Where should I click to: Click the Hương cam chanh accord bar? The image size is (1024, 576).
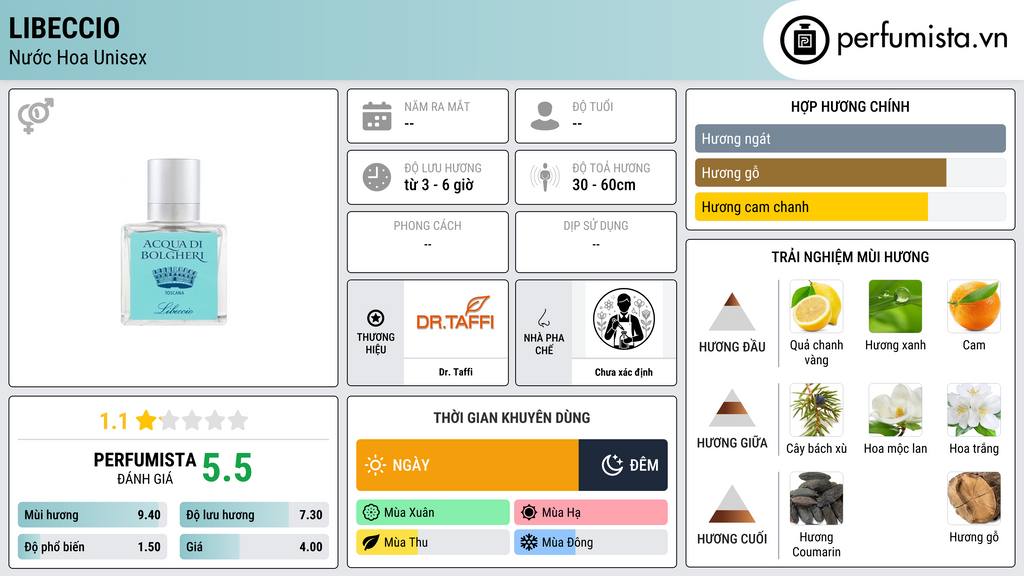click(850, 206)
